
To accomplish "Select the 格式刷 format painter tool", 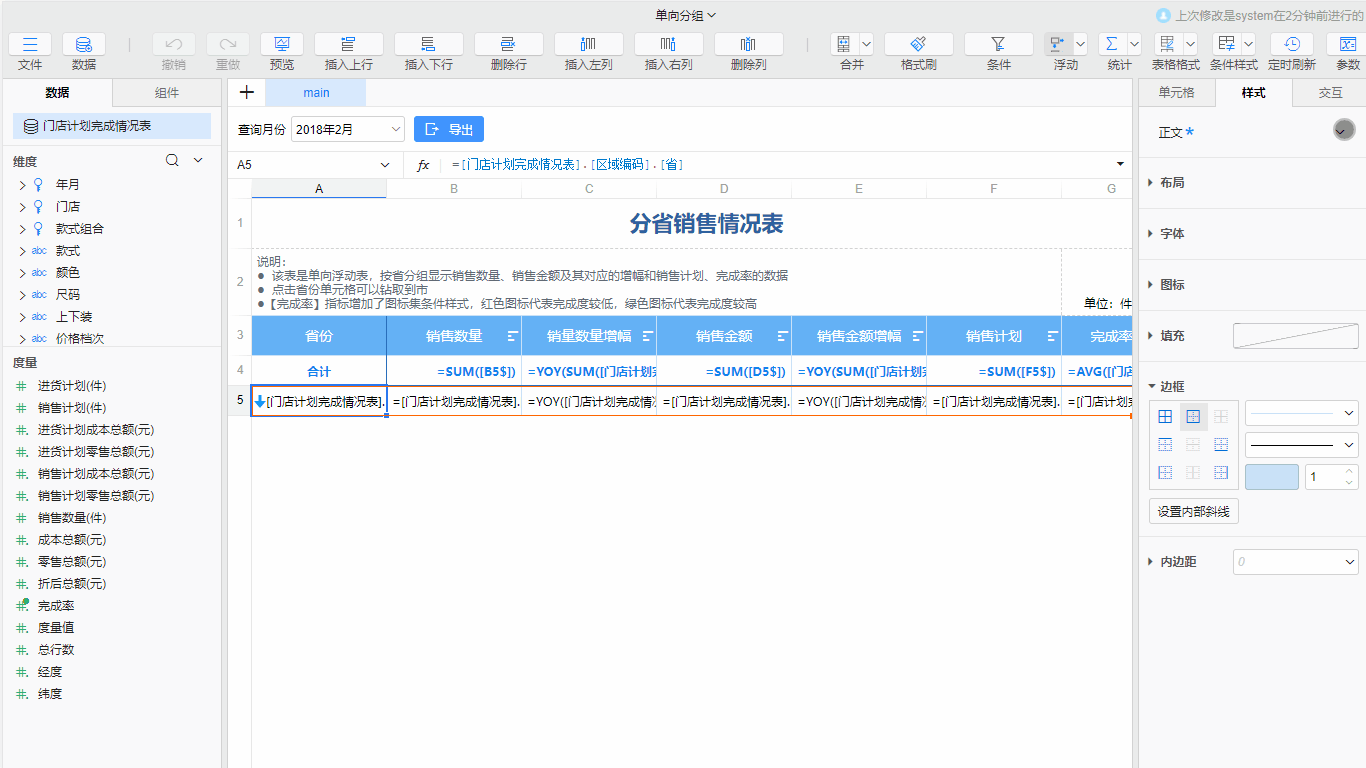I will click(918, 44).
